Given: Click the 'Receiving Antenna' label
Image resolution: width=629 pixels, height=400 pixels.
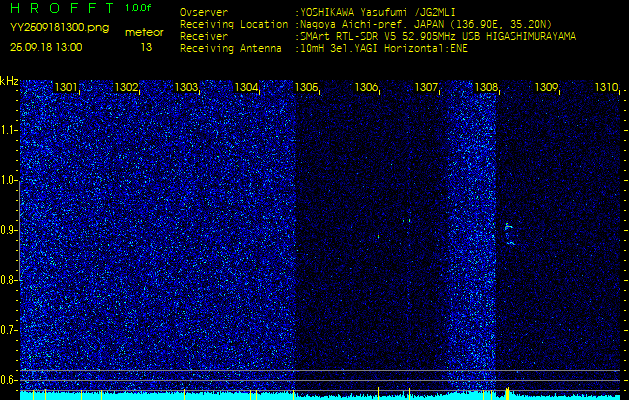Looking at the screenshot, I should 231,49.
